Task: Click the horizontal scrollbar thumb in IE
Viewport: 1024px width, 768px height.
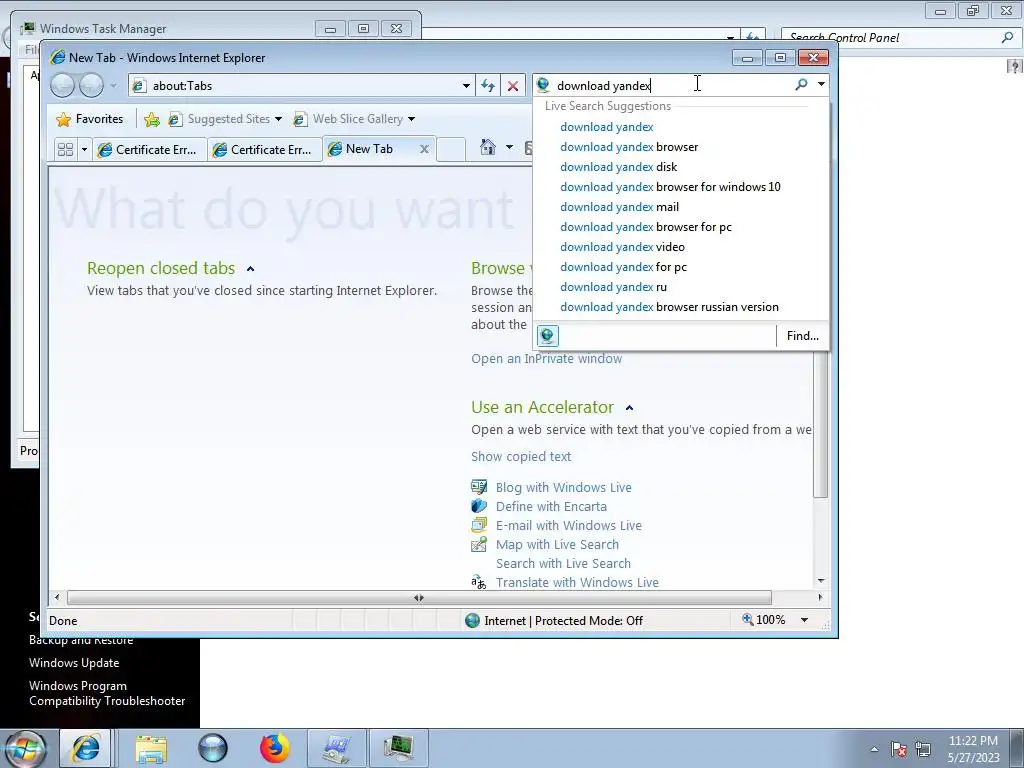Action: (x=419, y=597)
